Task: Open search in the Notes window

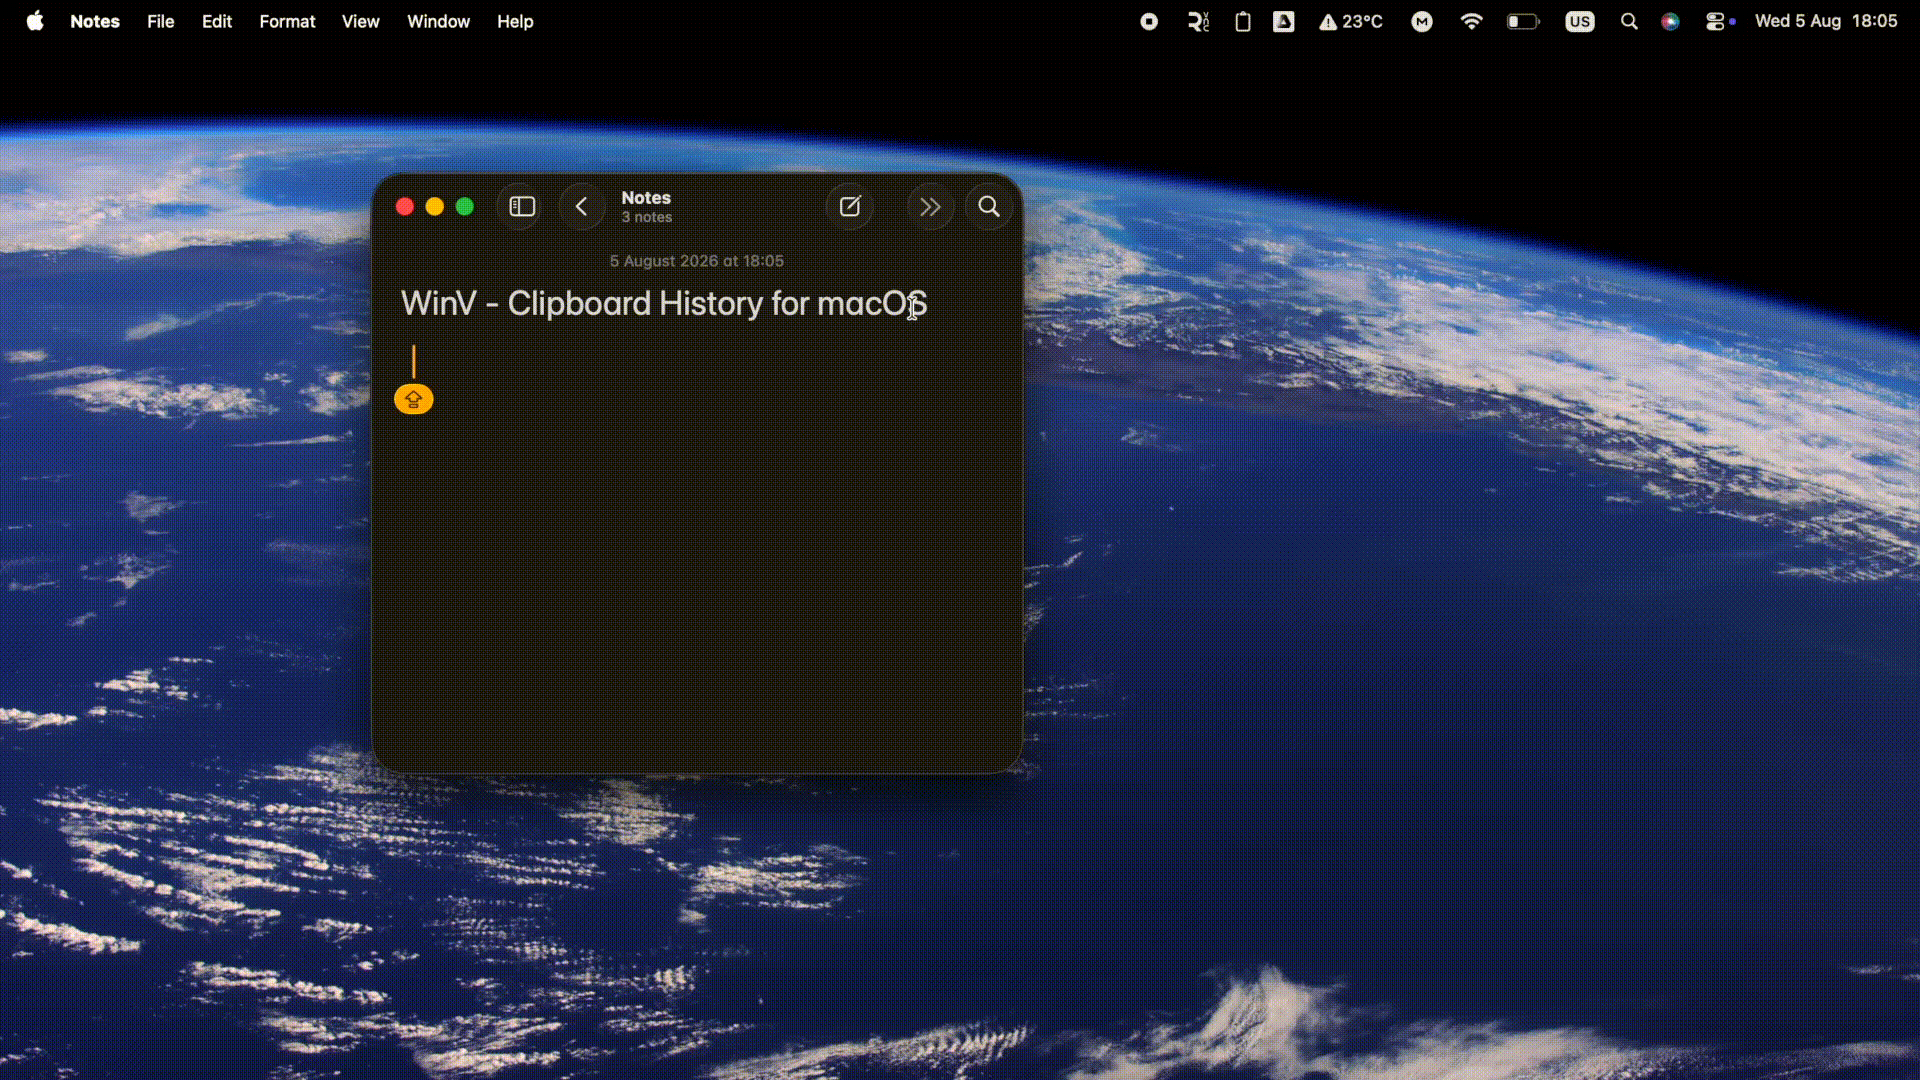Action: tap(989, 207)
